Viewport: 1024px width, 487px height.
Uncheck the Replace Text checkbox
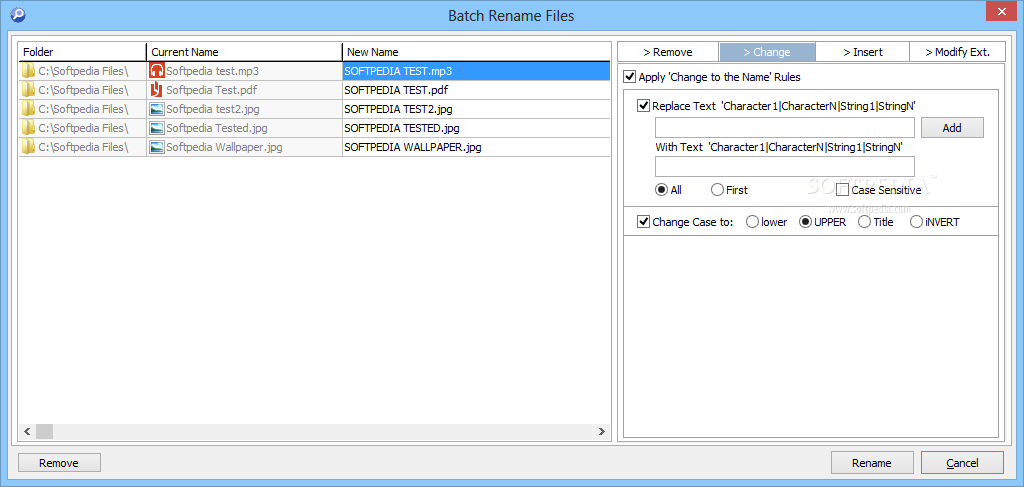point(643,105)
